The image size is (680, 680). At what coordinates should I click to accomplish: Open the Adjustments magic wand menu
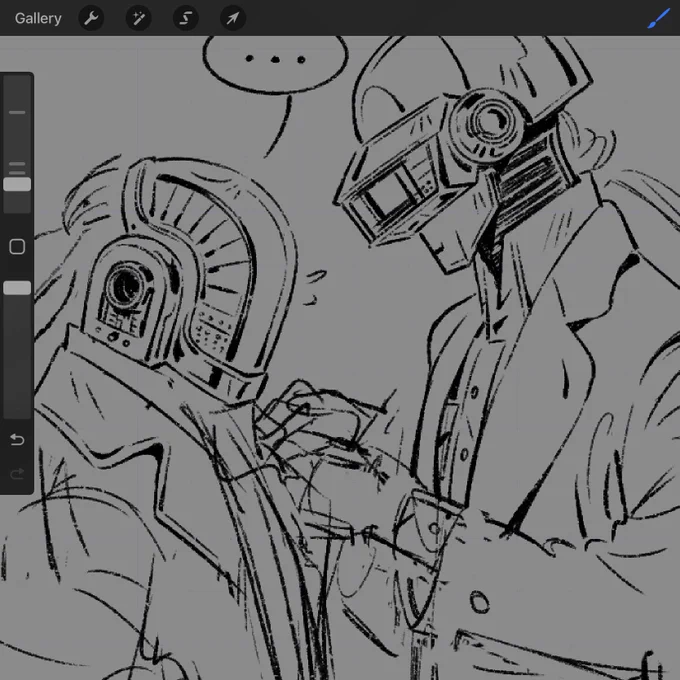[x=138, y=18]
